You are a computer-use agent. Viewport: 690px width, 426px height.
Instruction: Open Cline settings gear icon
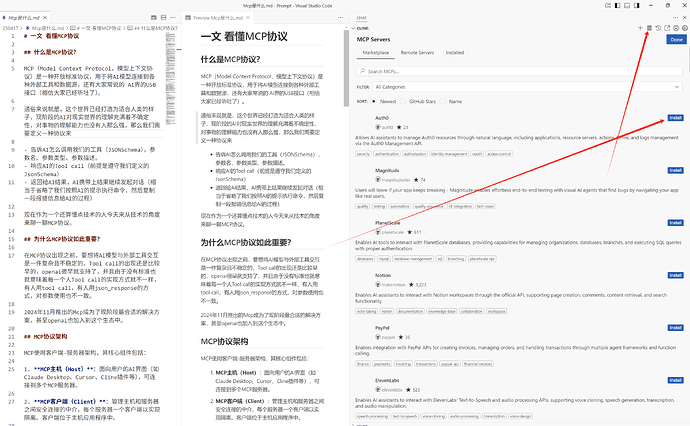685,28
